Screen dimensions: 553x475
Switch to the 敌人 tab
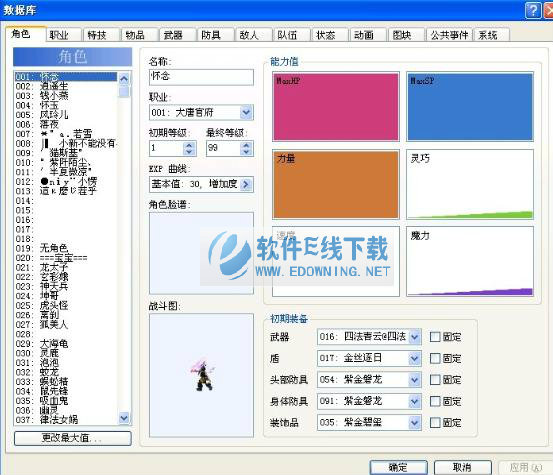254,35
